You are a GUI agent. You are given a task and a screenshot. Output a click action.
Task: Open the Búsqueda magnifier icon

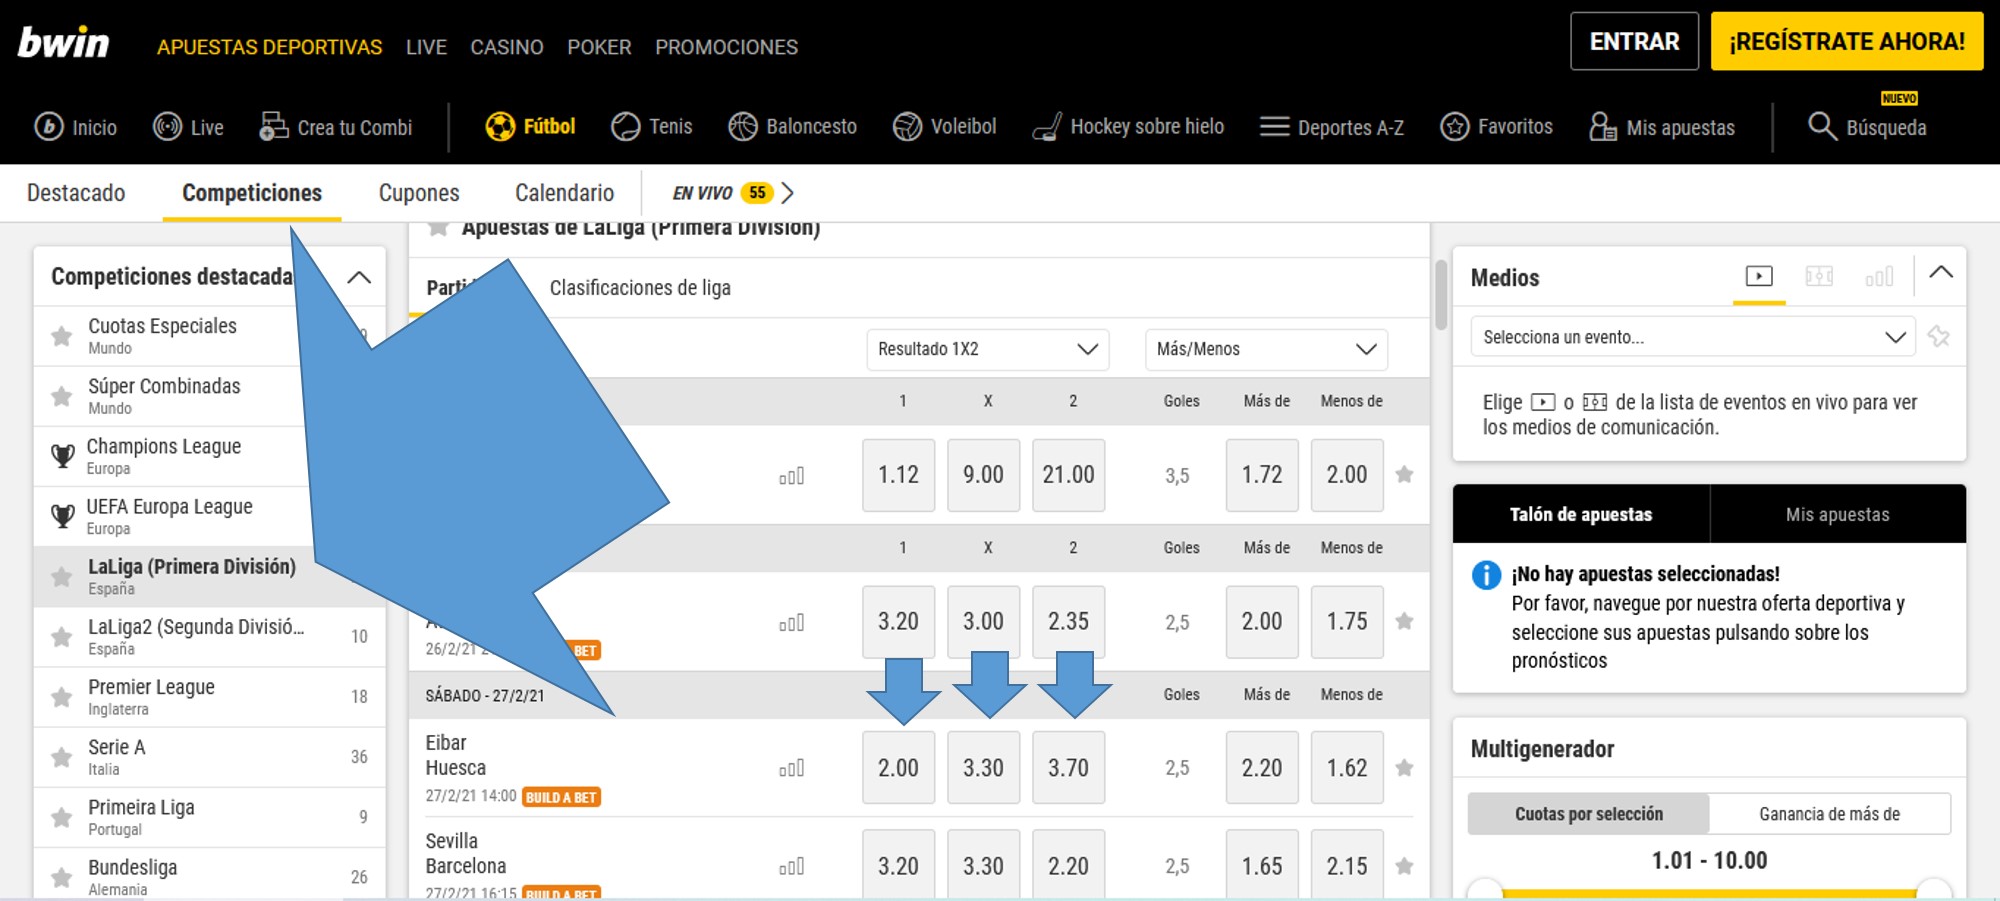1823,127
